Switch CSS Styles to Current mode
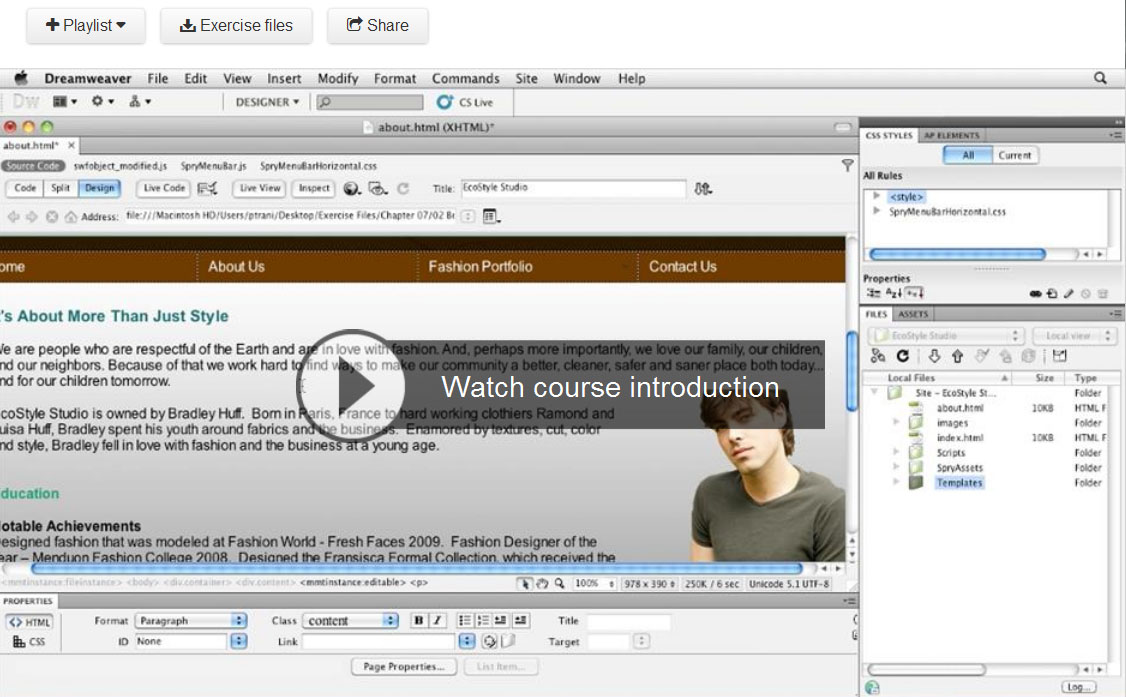The width and height of the screenshot is (1126, 697). pyautogui.click(x=1015, y=155)
